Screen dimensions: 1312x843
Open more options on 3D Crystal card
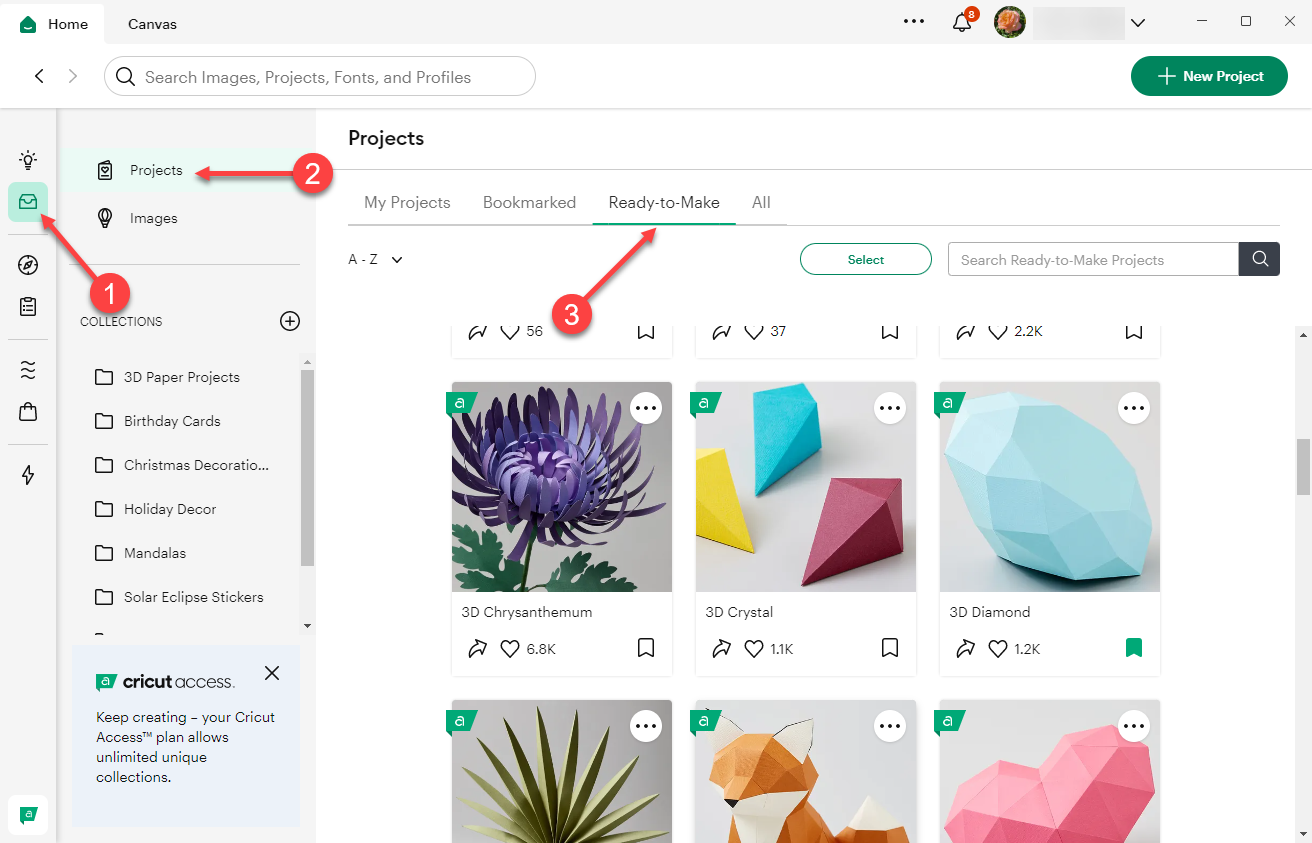[890, 408]
